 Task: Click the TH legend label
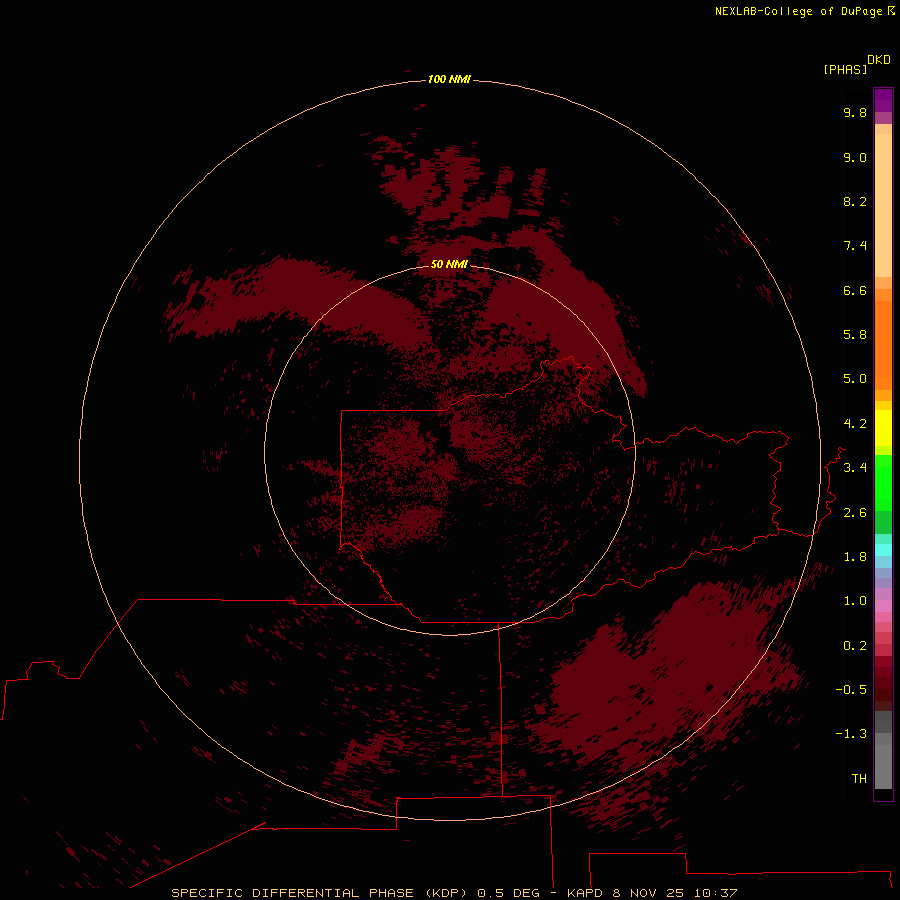[859, 779]
